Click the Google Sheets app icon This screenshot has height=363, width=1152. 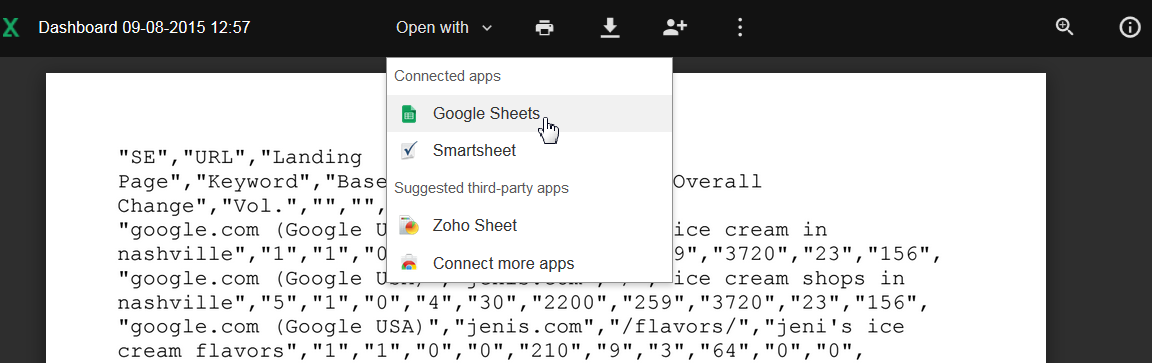pos(408,114)
